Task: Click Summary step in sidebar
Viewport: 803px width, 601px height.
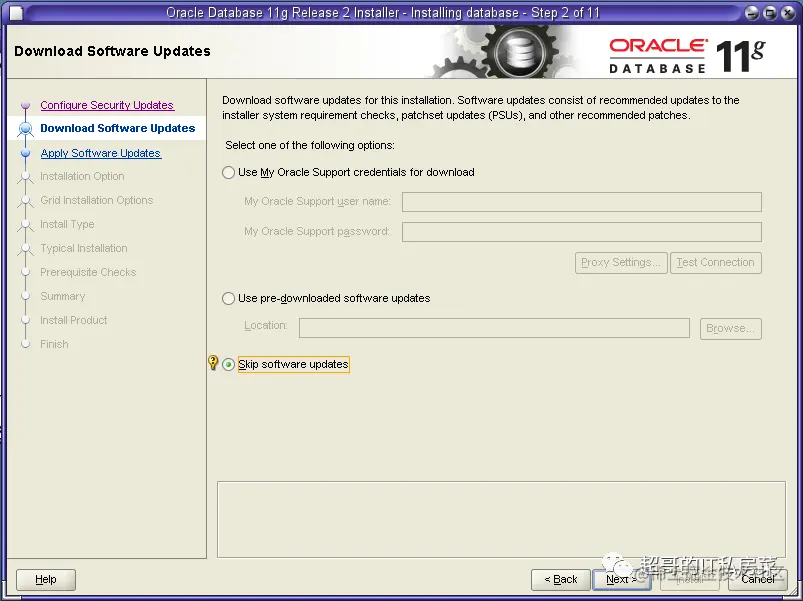Action: 63,296
